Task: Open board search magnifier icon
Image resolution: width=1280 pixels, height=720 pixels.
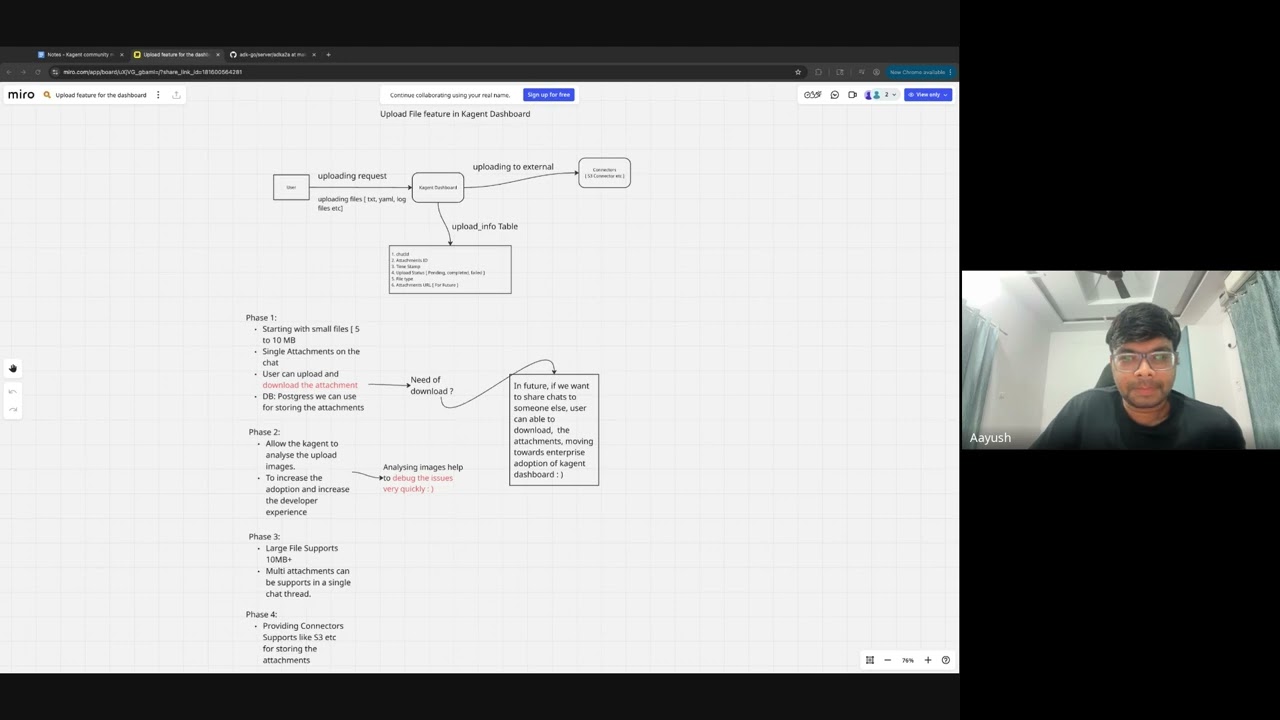Action: coord(47,95)
